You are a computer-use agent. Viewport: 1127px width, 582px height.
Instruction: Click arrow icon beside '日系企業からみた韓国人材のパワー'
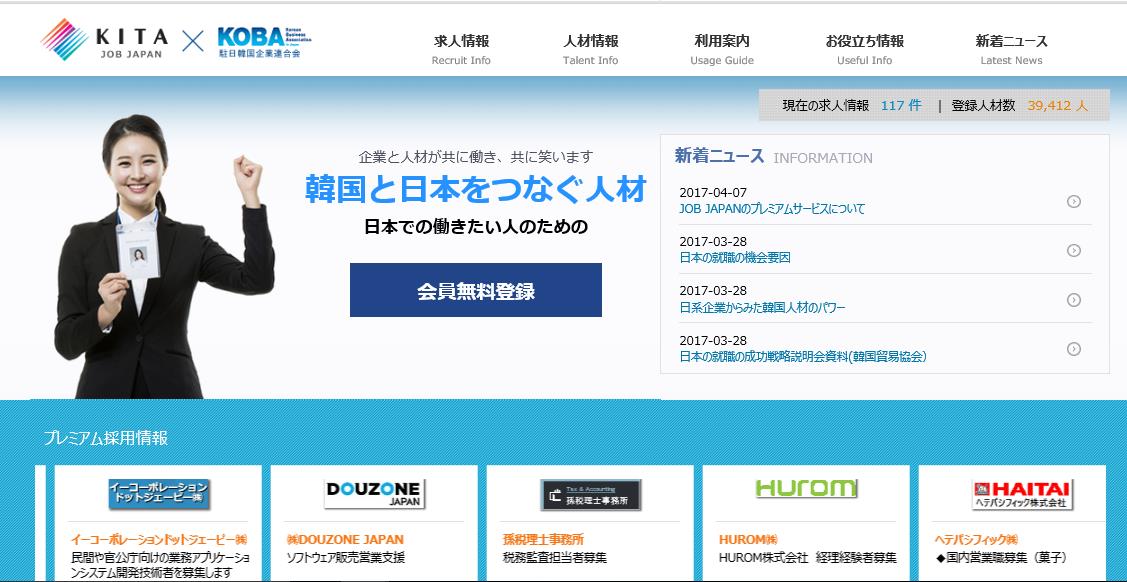click(x=1074, y=300)
